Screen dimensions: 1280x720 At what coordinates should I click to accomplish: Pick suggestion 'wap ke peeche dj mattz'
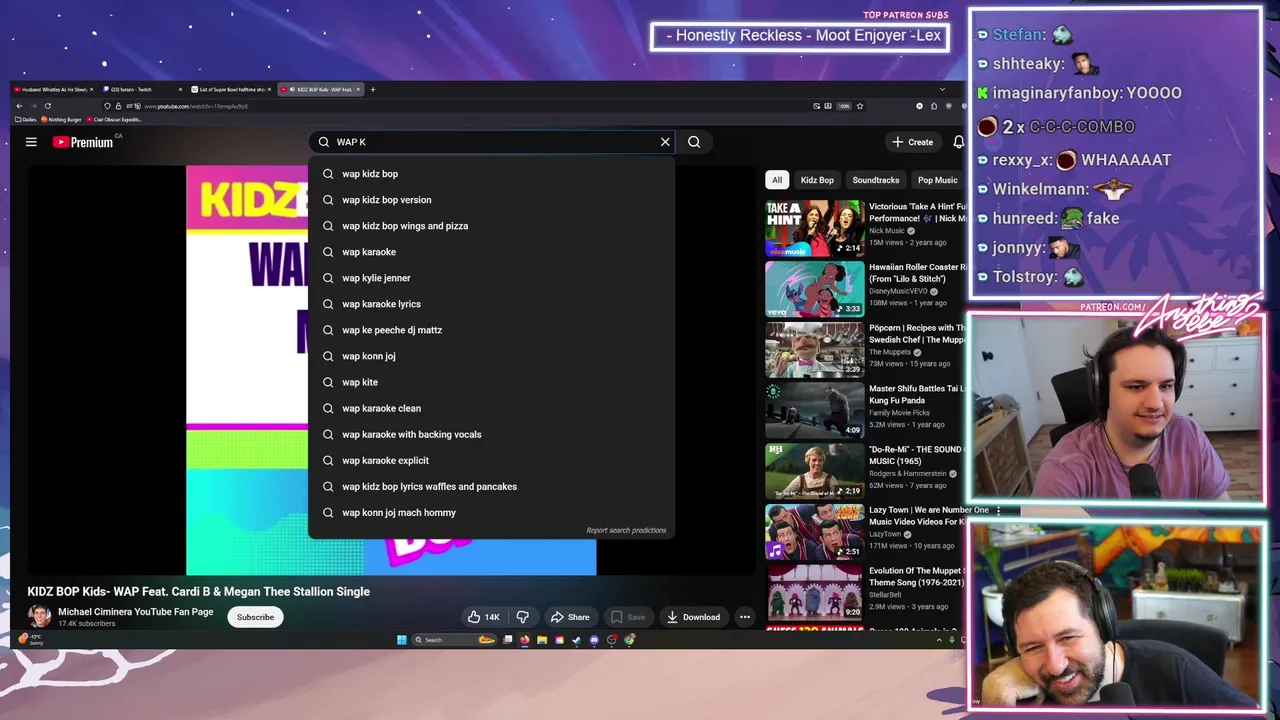(491, 330)
